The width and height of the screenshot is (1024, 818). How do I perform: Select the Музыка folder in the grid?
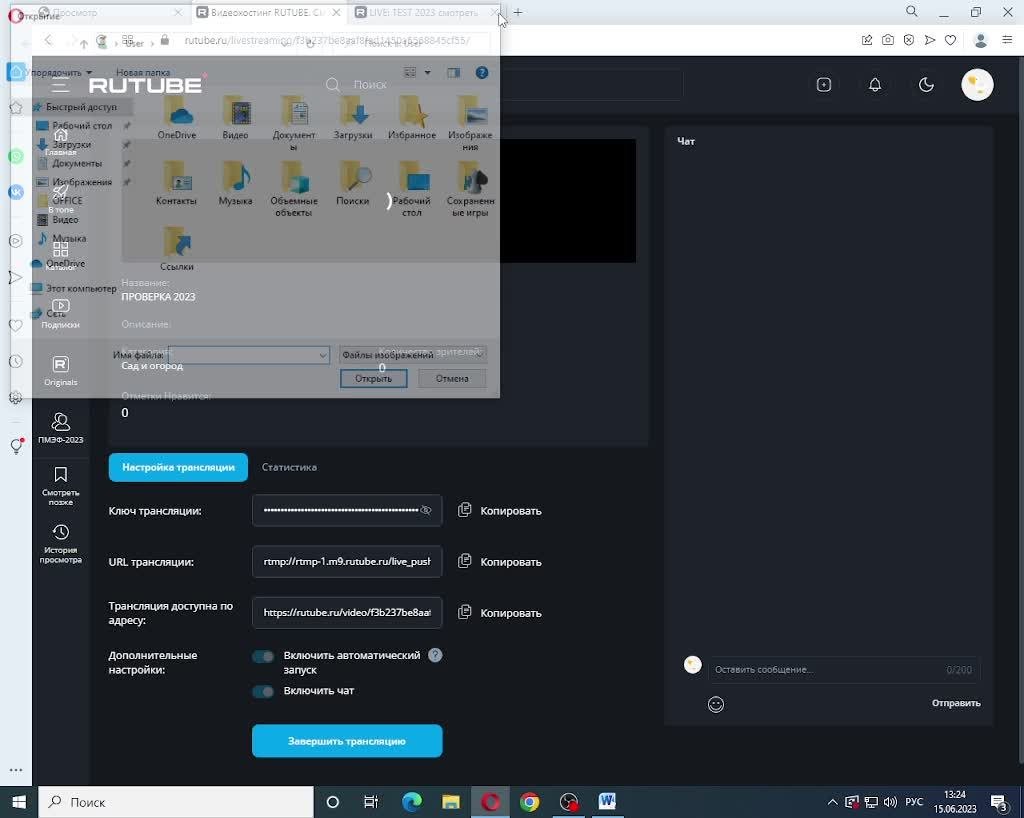click(x=235, y=183)
